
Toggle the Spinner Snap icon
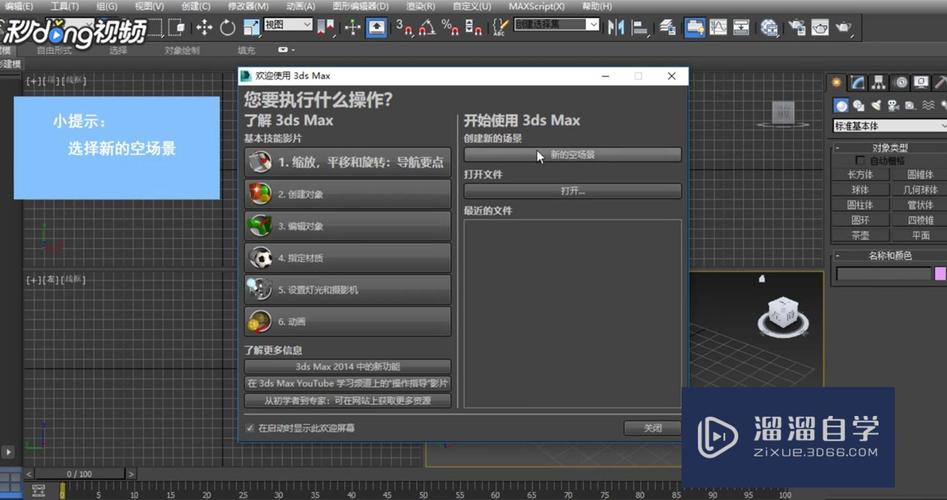(474, 27)
